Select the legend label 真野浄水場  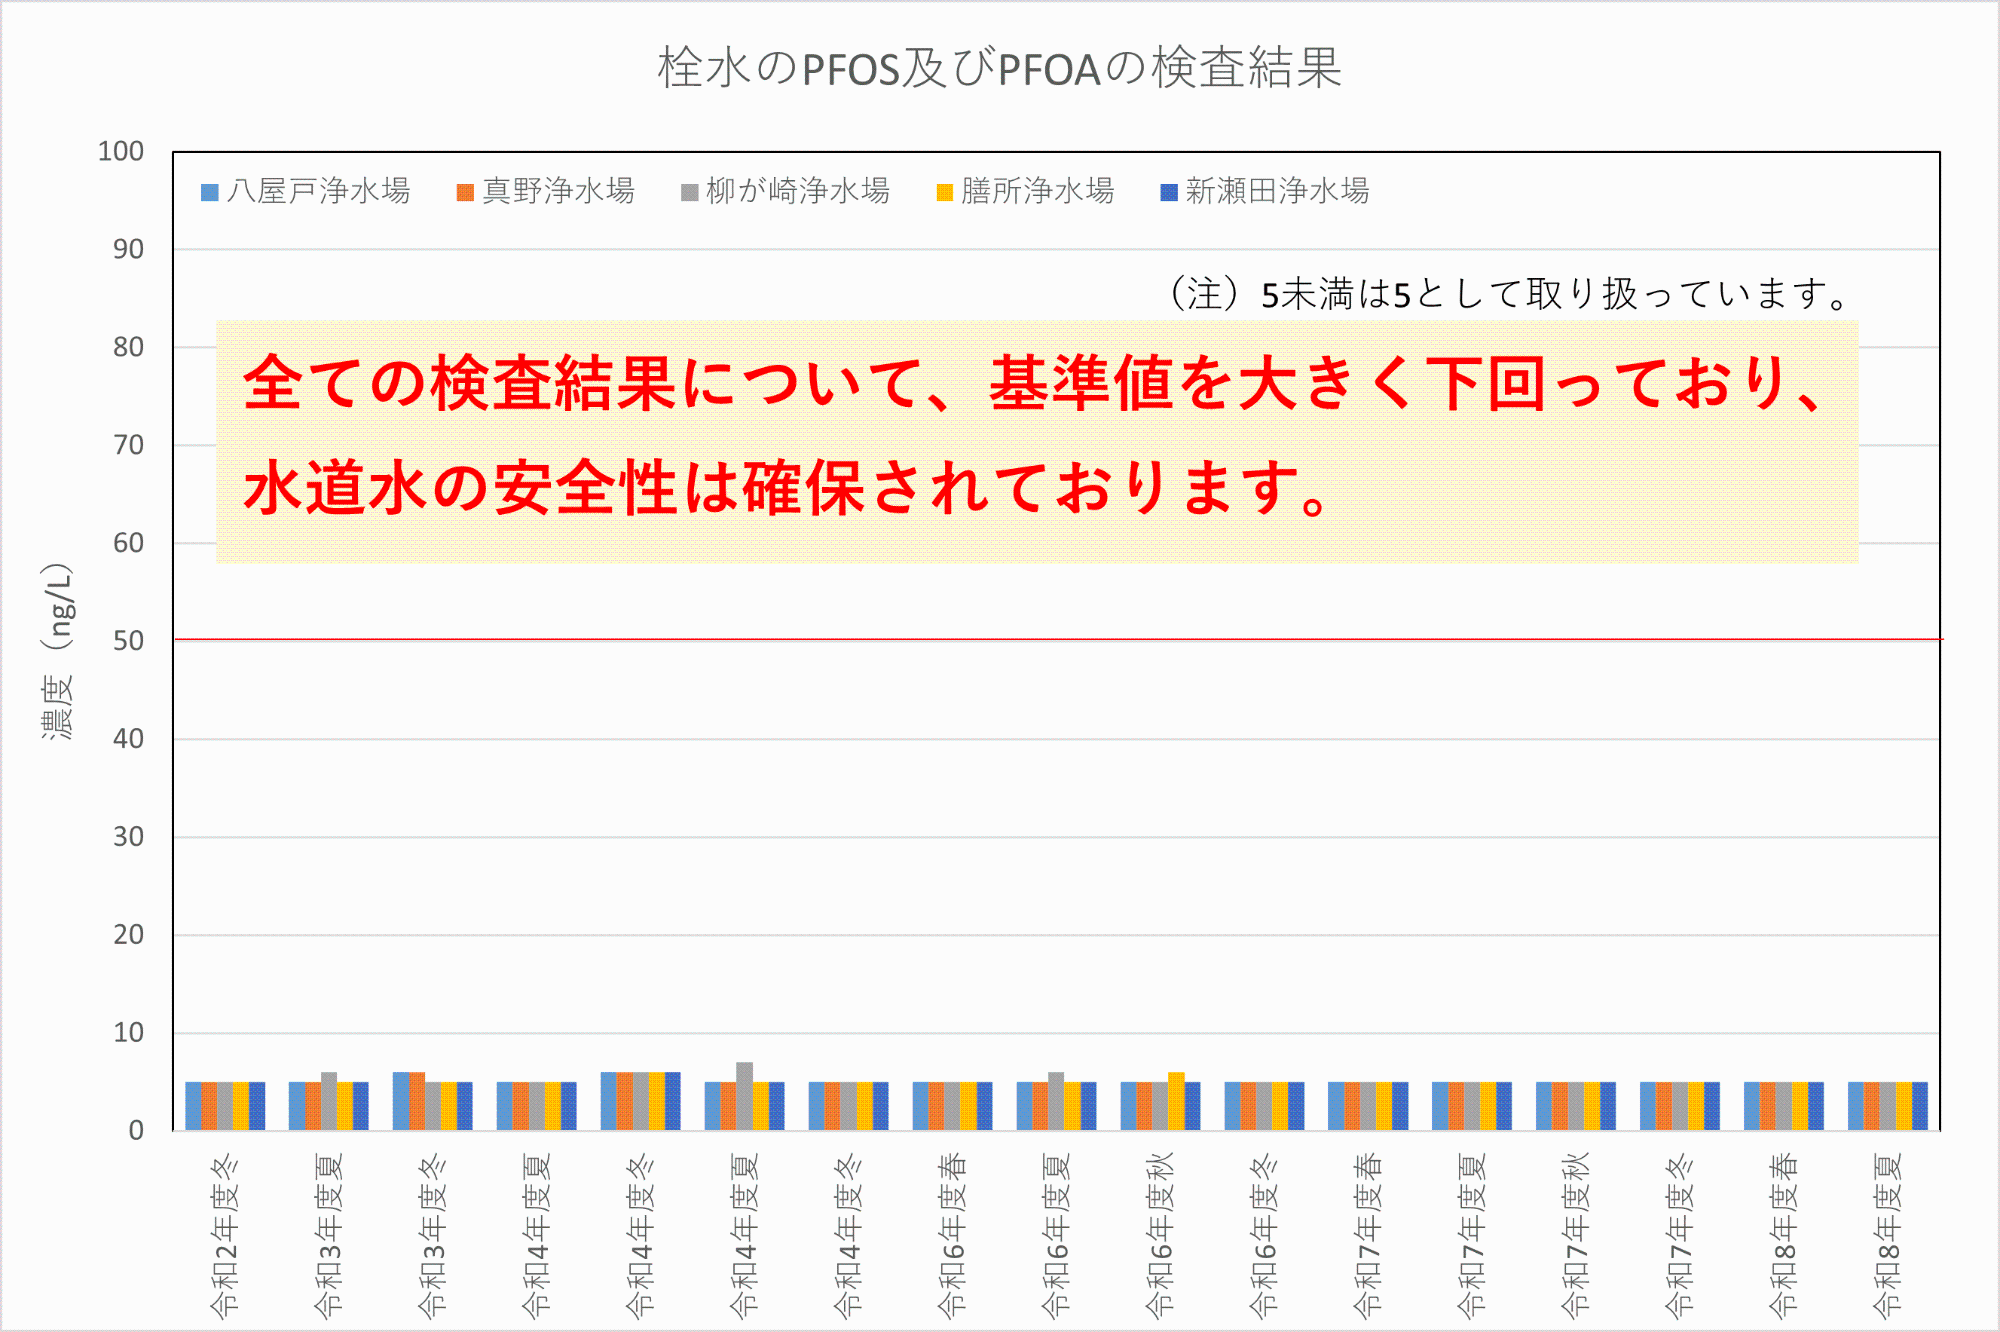coord(558,191)
